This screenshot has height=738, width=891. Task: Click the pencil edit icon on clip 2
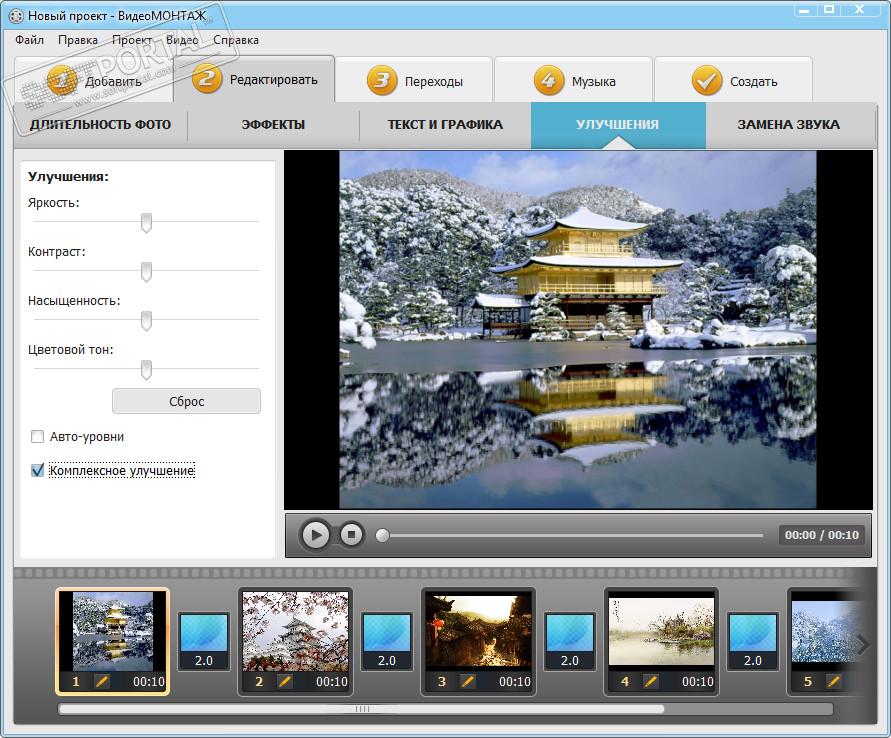pyautogui.click(x=285, y=681)
